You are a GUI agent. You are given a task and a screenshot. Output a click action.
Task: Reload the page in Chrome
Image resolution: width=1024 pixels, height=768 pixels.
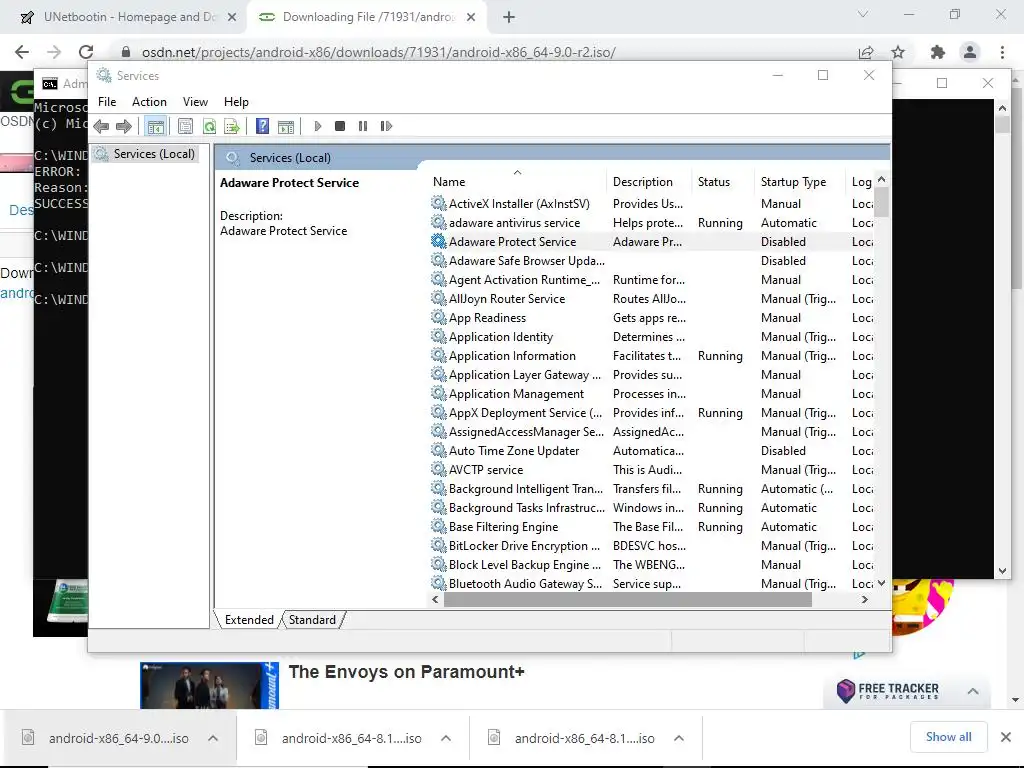[x=86, y=52]
